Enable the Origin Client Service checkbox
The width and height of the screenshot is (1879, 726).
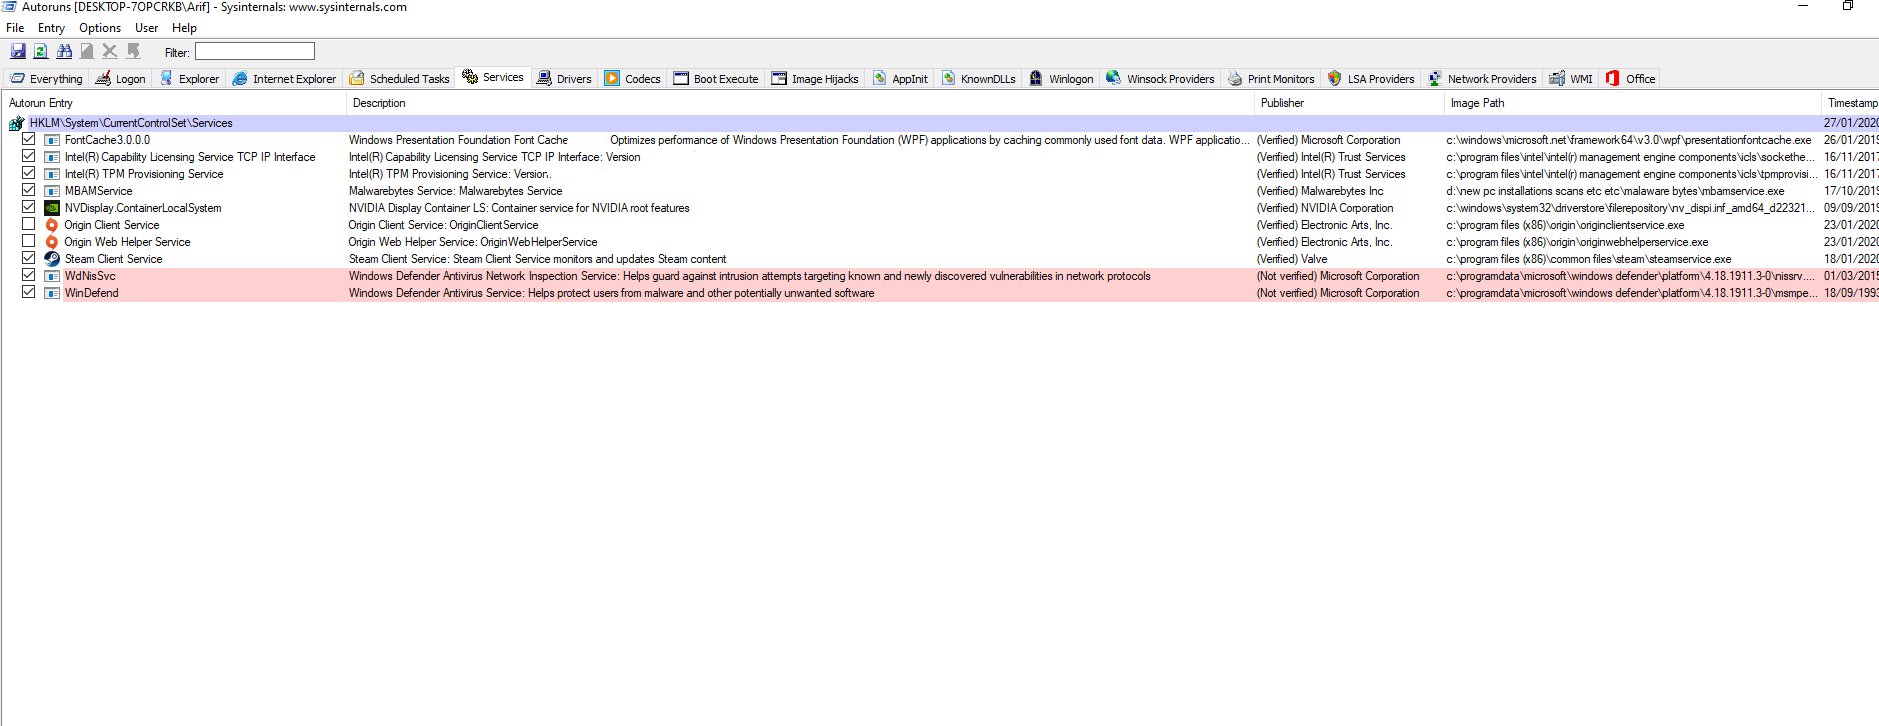29,224
